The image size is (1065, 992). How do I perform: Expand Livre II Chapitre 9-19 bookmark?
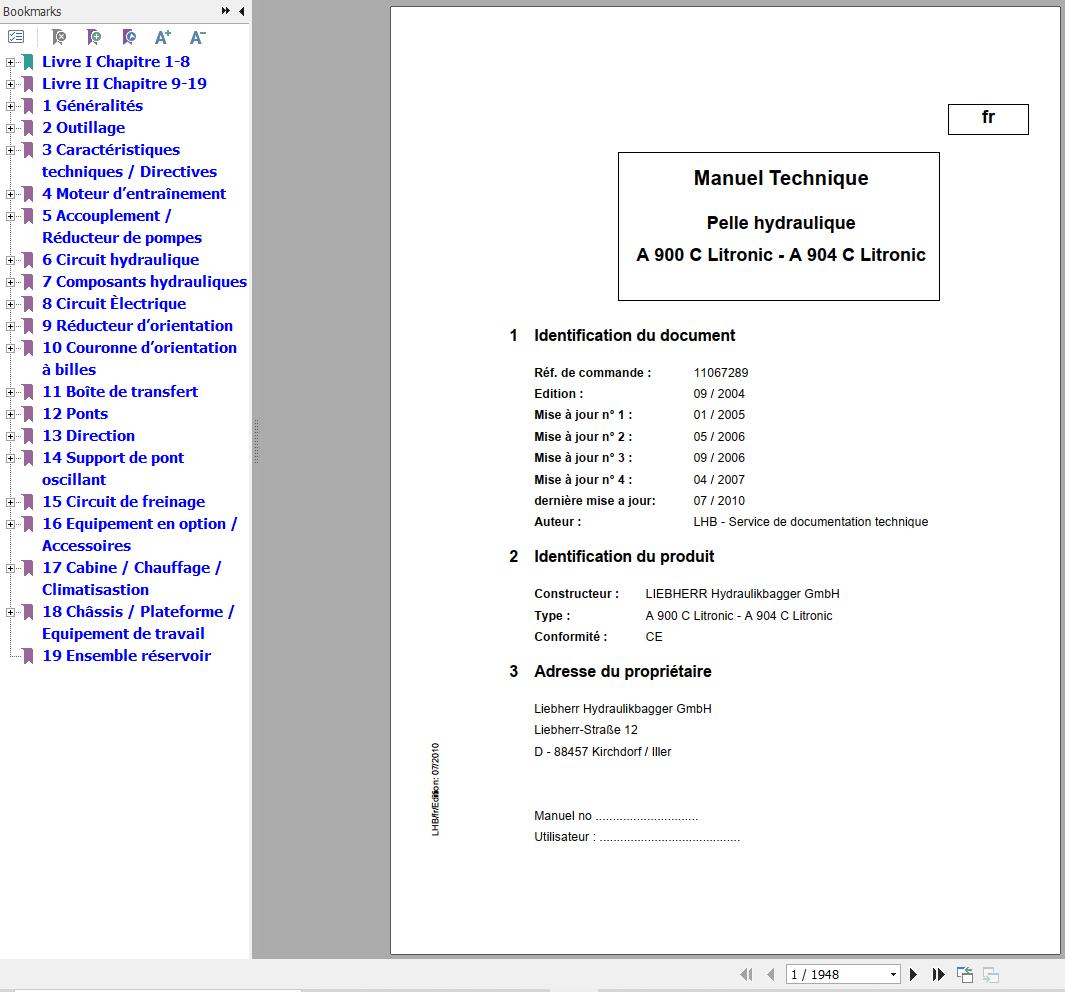(10, 84)
